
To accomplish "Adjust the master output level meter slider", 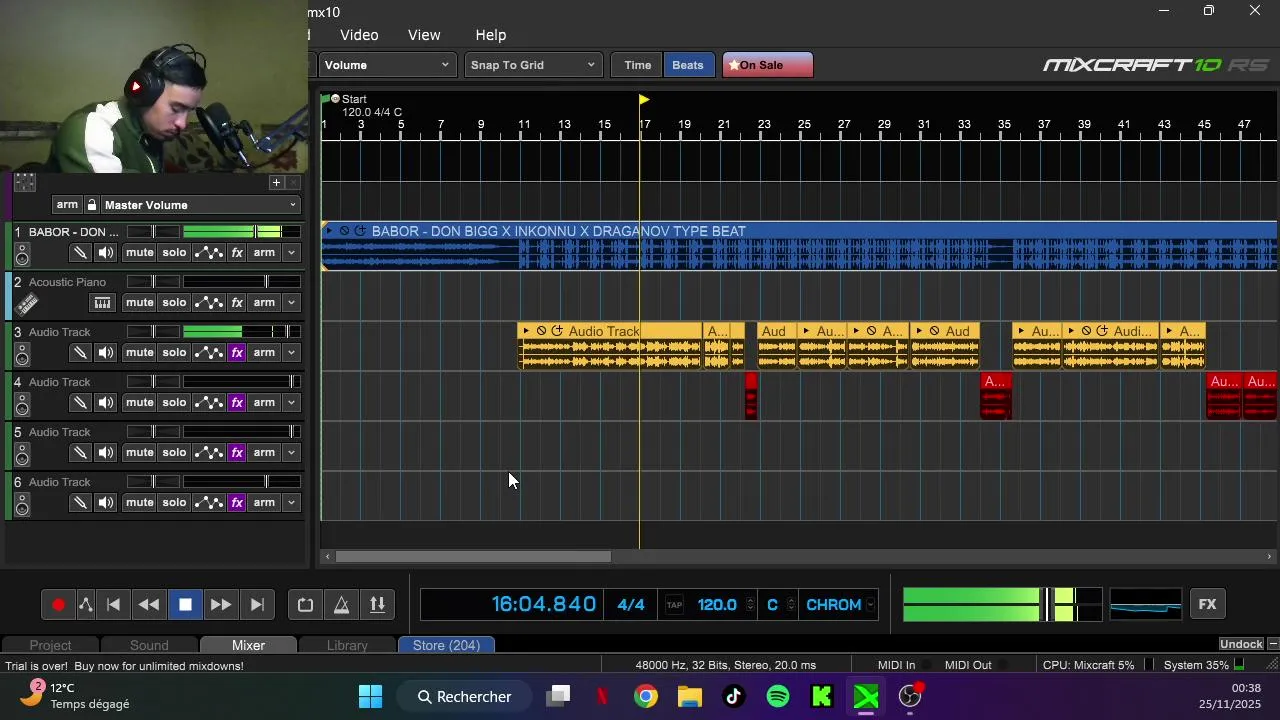I will 1002,604.
